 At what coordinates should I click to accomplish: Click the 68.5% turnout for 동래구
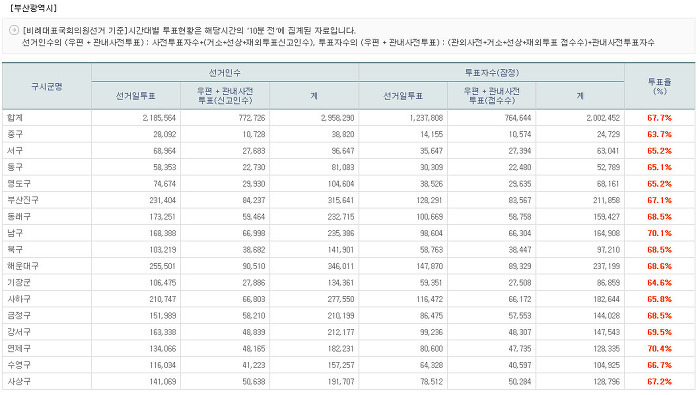[x=659, y=217]
